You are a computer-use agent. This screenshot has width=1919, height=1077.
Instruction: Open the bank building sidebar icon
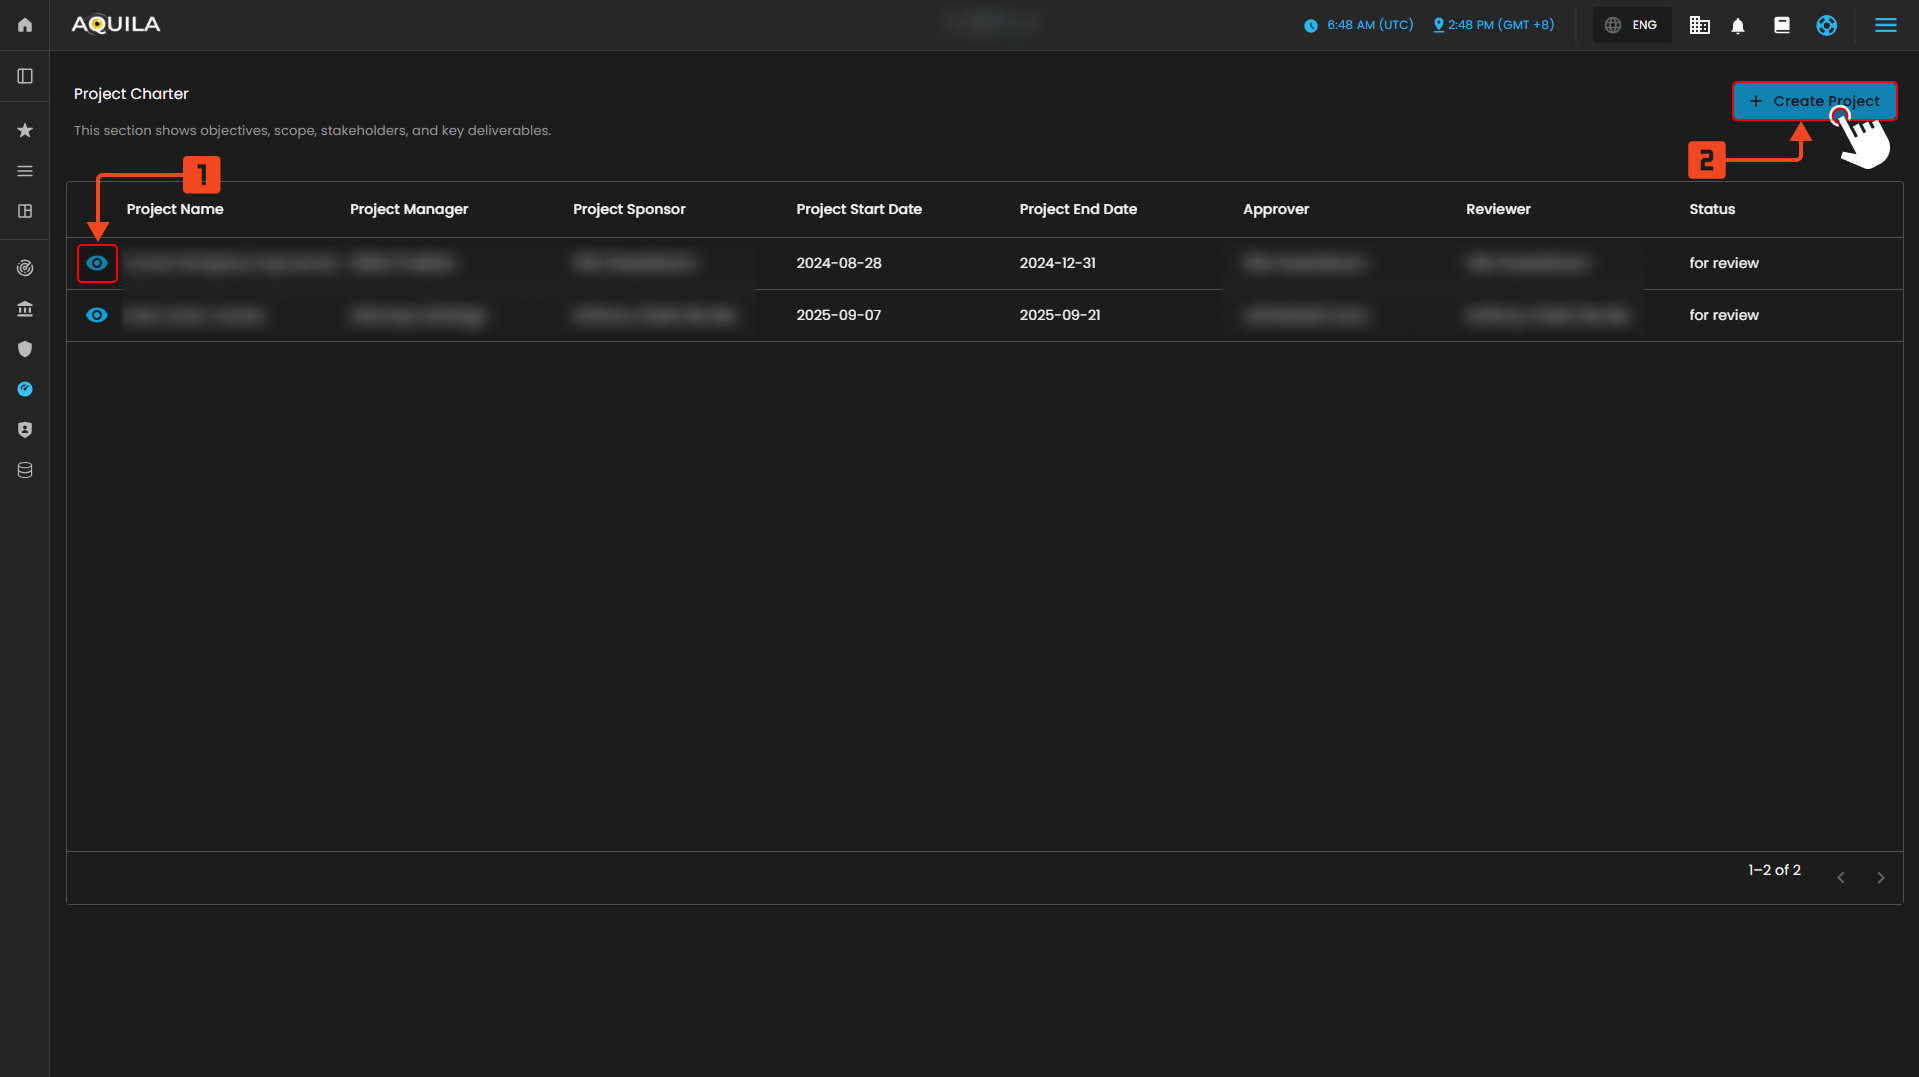click(25, 309)
